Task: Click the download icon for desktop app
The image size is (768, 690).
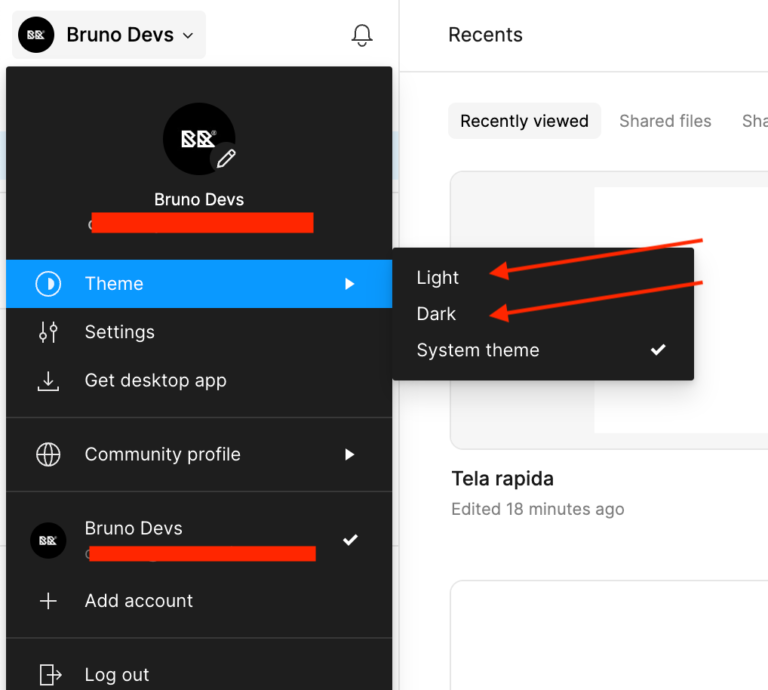Action: coord(48,381)
